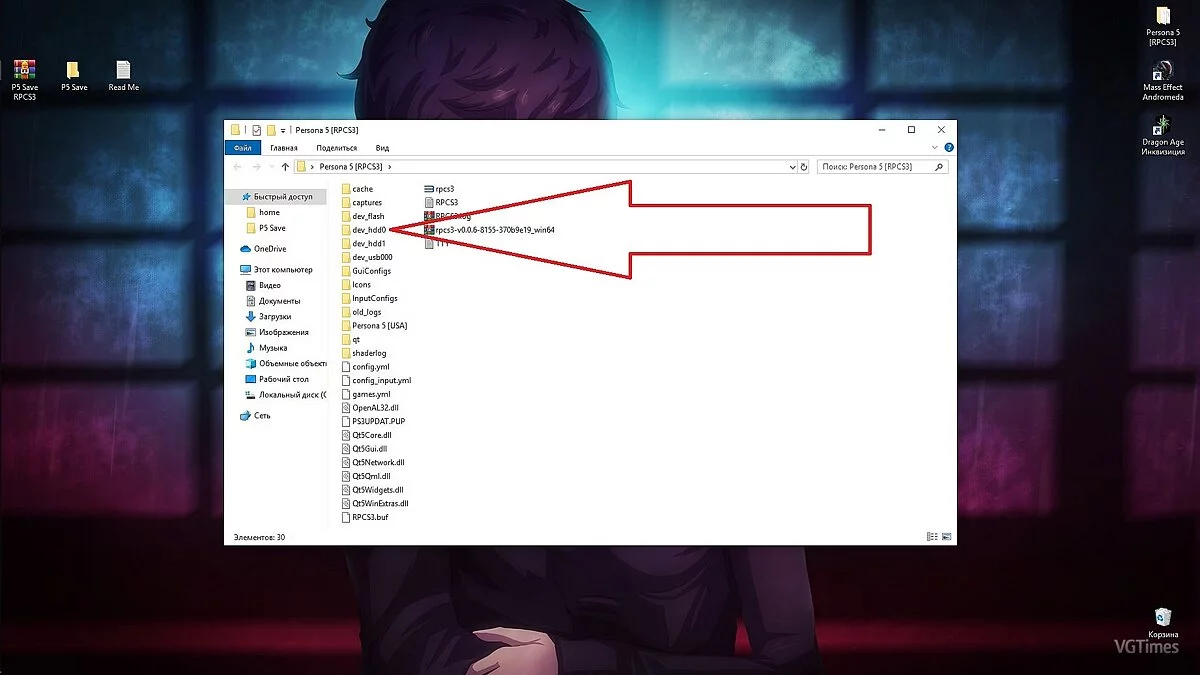Select the config_input.yml file
The height and width of the screenshot is (675, 1200).
coord(375,380)
